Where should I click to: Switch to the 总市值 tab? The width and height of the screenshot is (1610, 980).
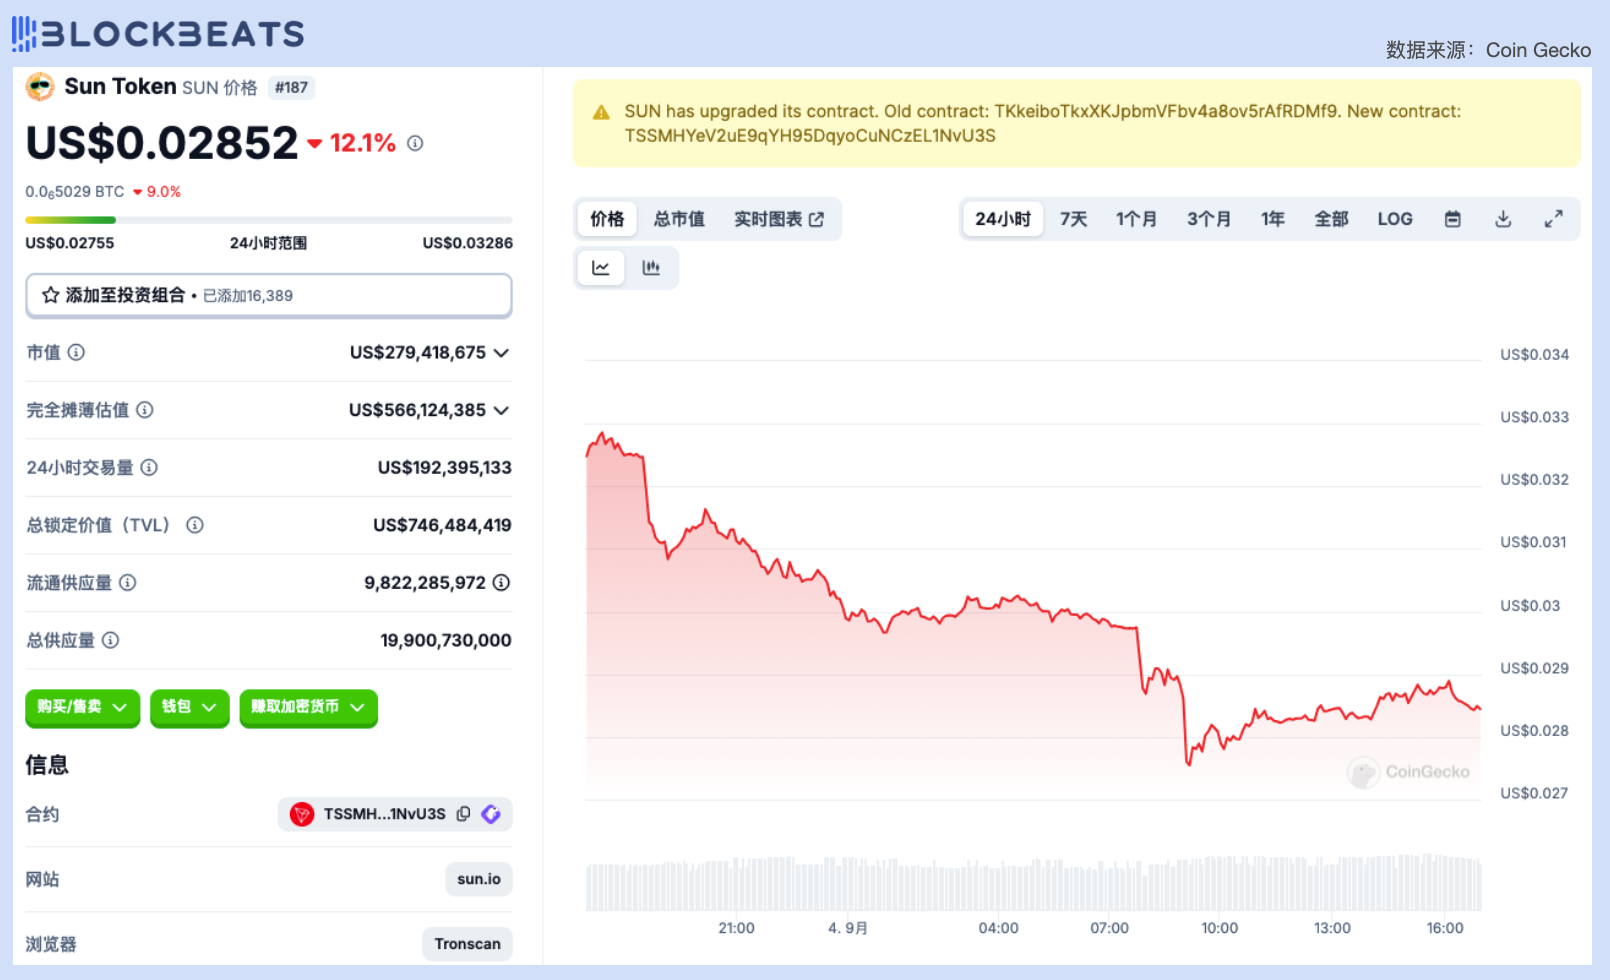click(x=679, y=219)
